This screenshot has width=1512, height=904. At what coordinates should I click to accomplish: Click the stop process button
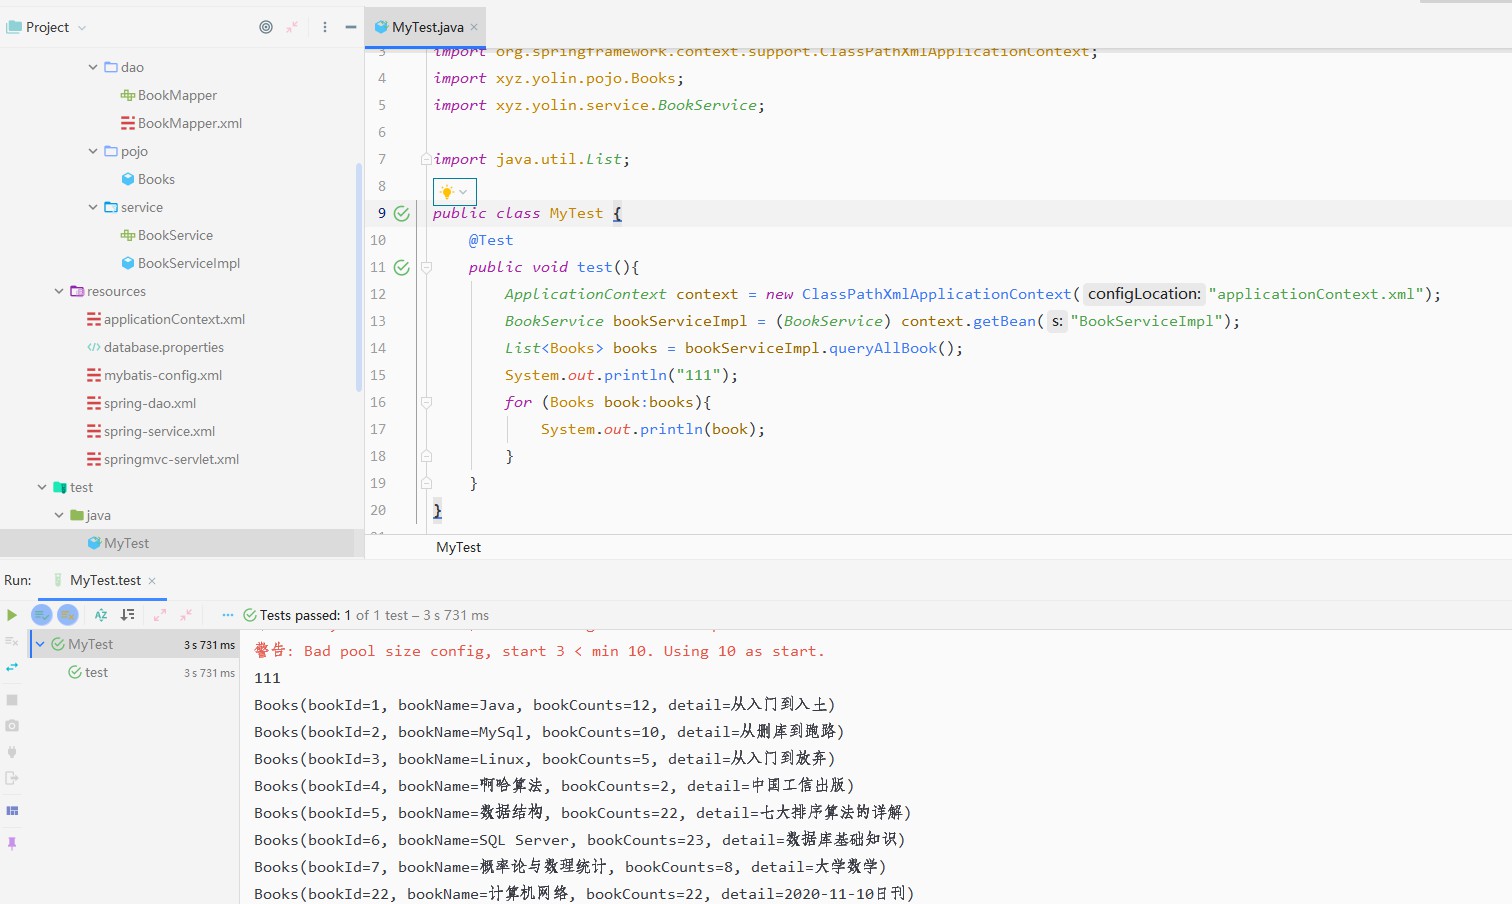tap(12, 700)
